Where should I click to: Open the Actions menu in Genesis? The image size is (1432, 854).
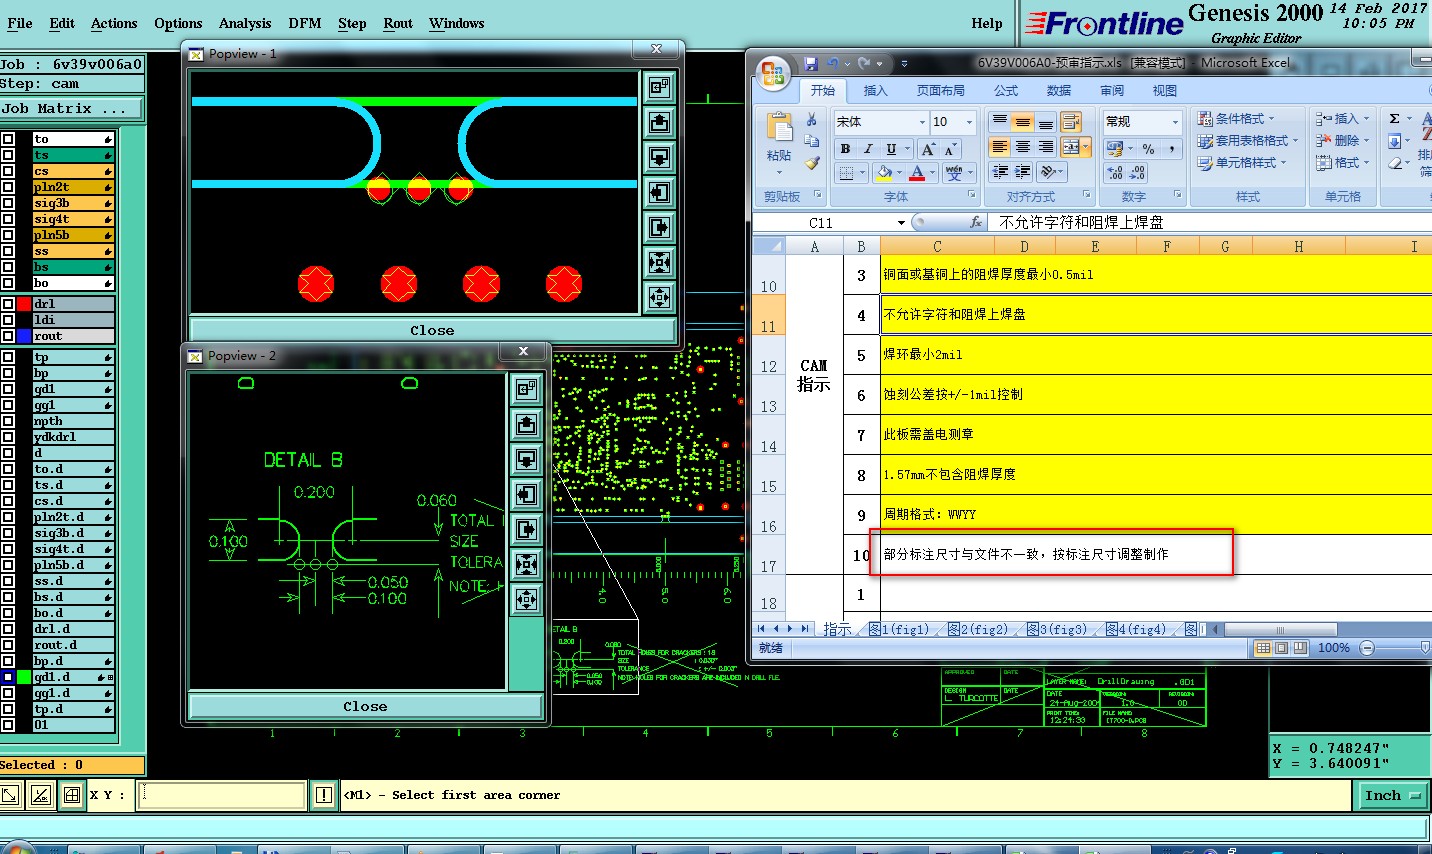pos(114,23)
